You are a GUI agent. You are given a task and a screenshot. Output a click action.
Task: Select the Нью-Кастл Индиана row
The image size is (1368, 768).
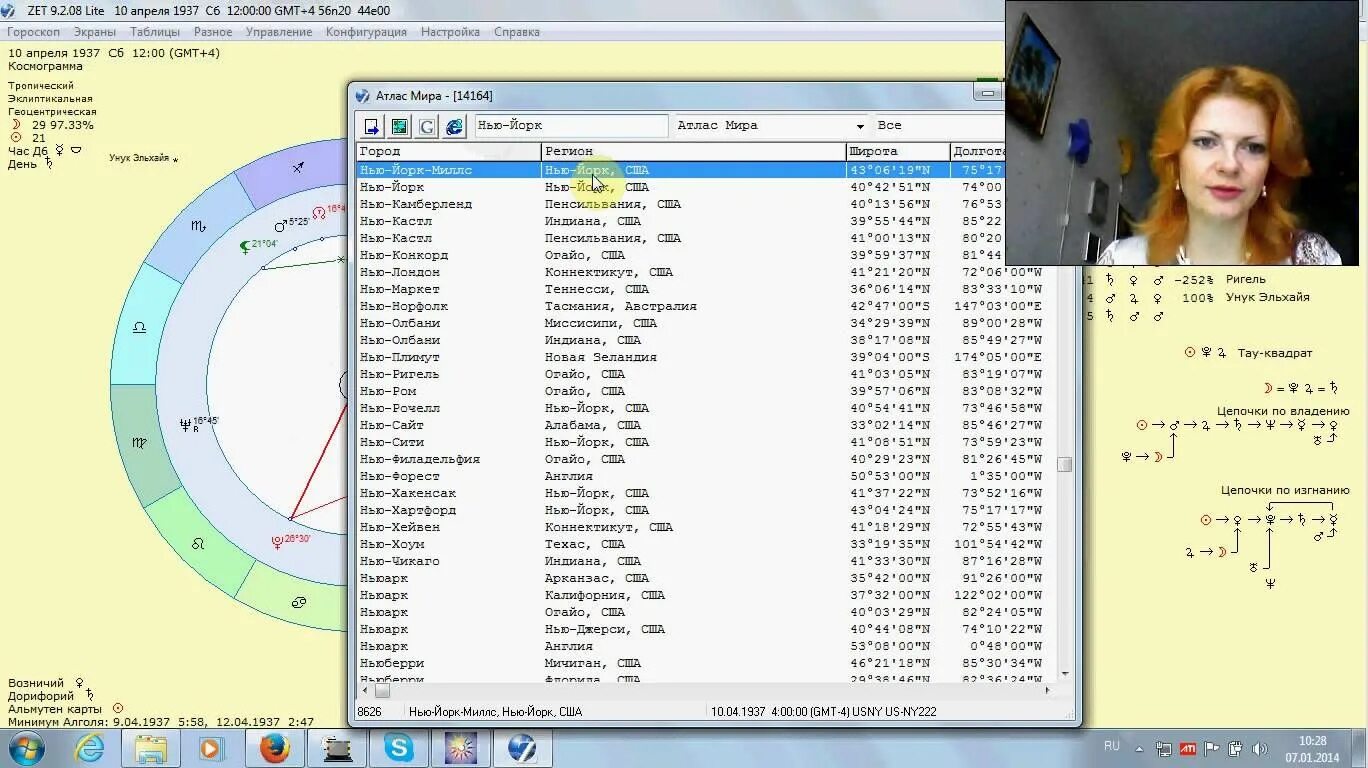[706, 221]
